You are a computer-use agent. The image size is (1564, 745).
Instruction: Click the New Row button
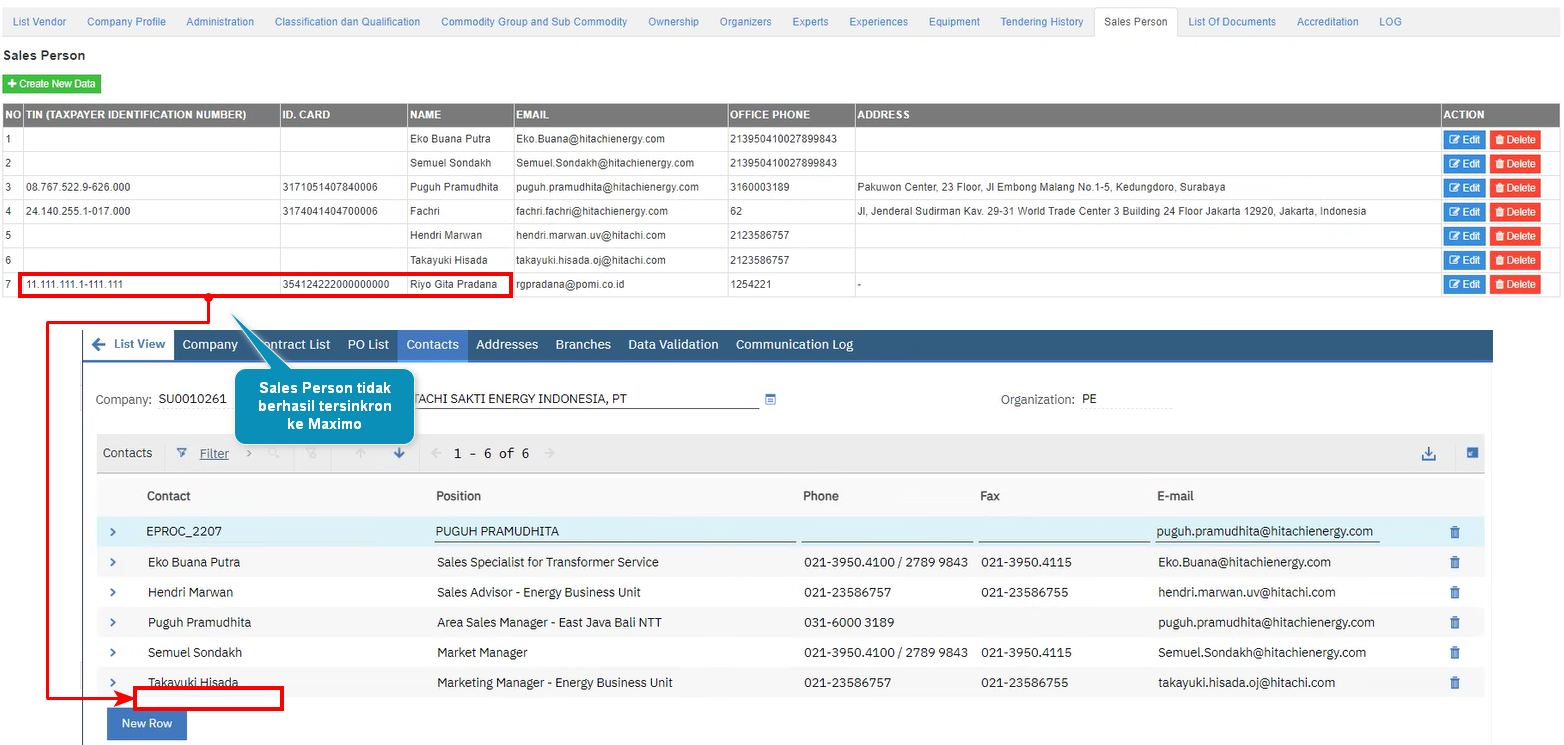coord(147,724)
